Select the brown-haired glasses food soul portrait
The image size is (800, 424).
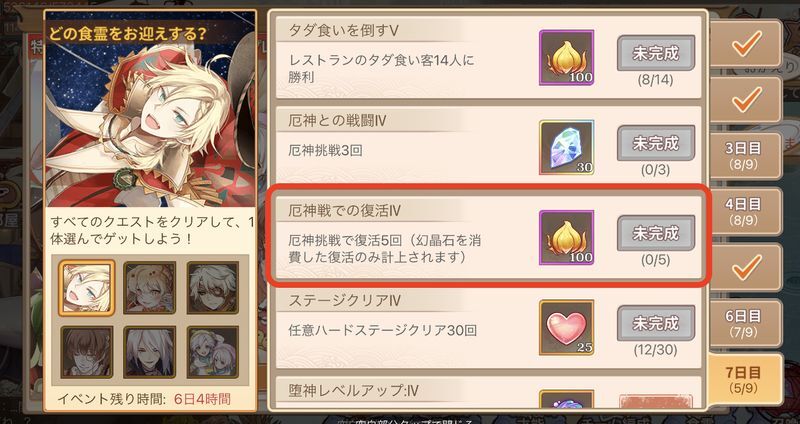(86, 352)
